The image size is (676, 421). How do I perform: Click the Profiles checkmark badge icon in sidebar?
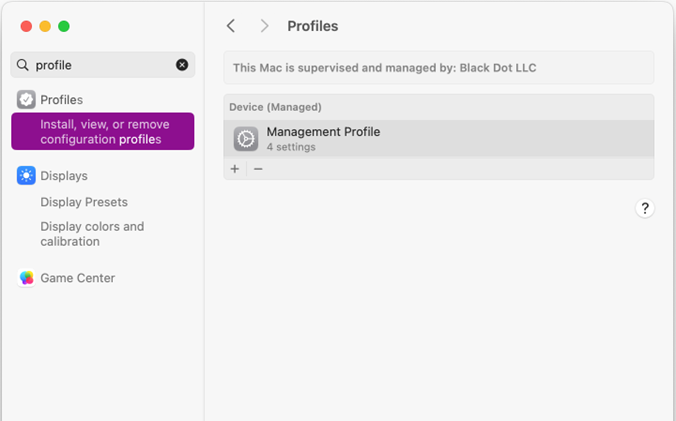(26, 100)
